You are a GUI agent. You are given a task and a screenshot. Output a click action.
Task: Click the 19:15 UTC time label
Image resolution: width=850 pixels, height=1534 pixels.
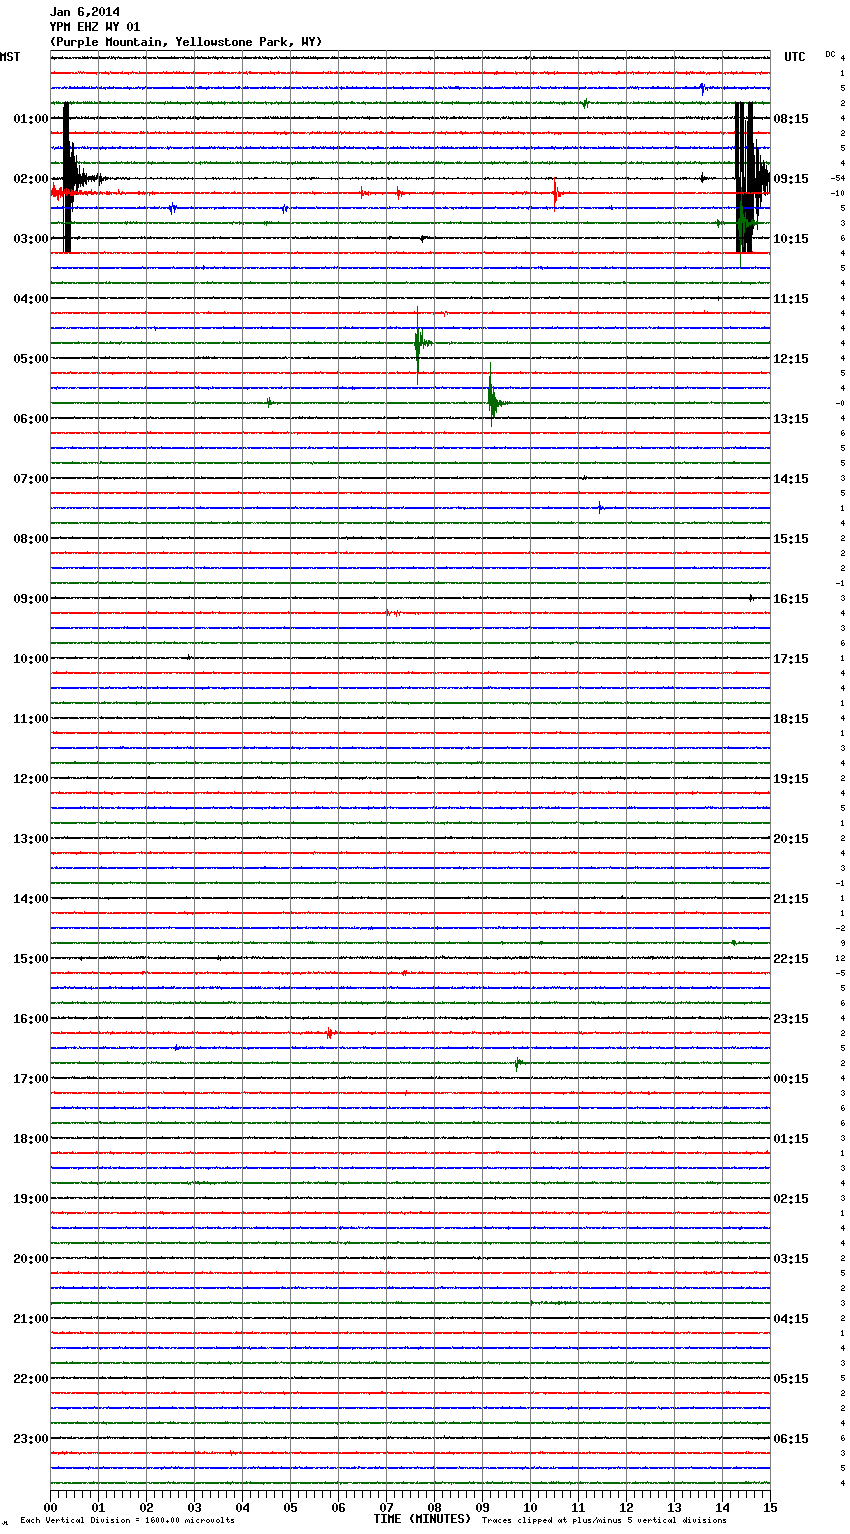click(791, 779)
